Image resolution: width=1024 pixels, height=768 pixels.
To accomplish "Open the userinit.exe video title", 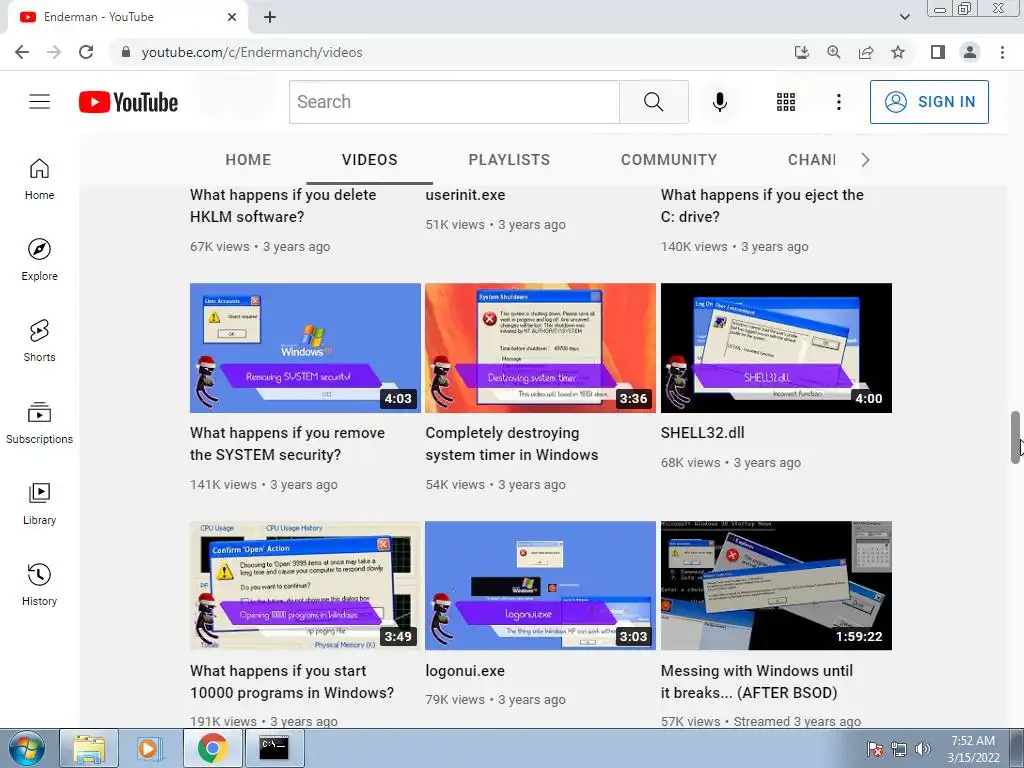I will pos(465,195).
